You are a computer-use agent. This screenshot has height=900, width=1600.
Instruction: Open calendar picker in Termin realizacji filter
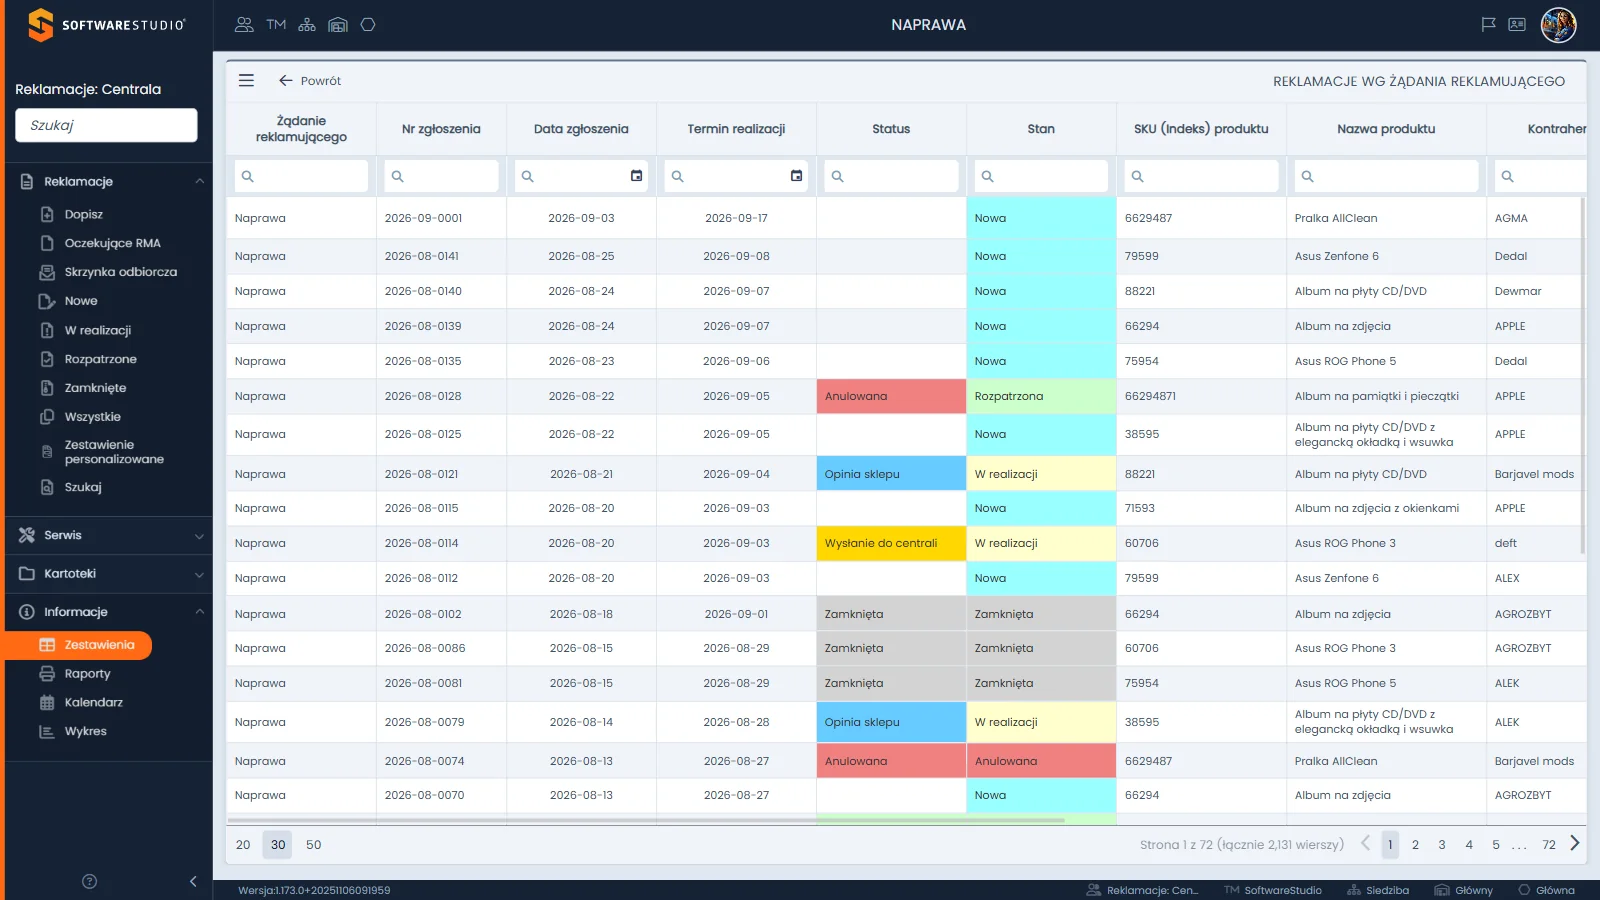[x=796, y=176]
